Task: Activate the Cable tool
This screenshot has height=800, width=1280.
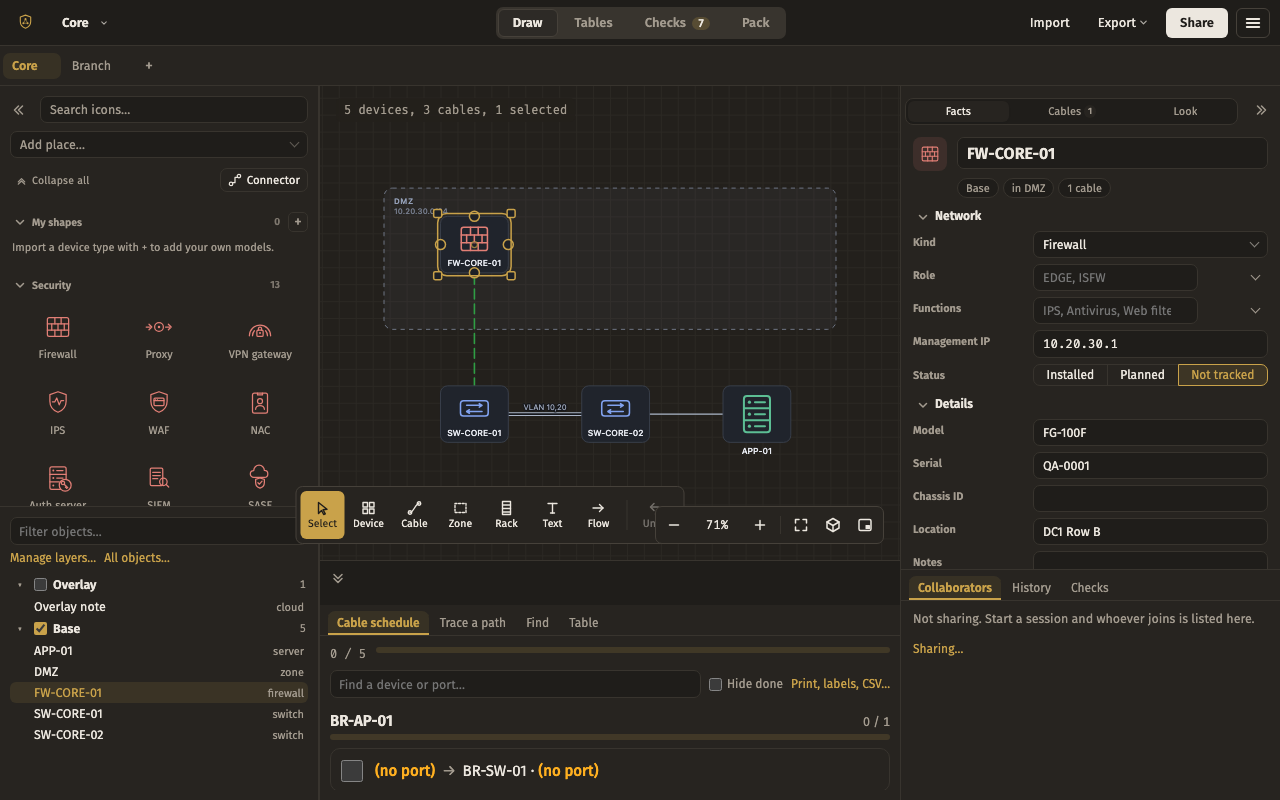Action: coord(414,515)
